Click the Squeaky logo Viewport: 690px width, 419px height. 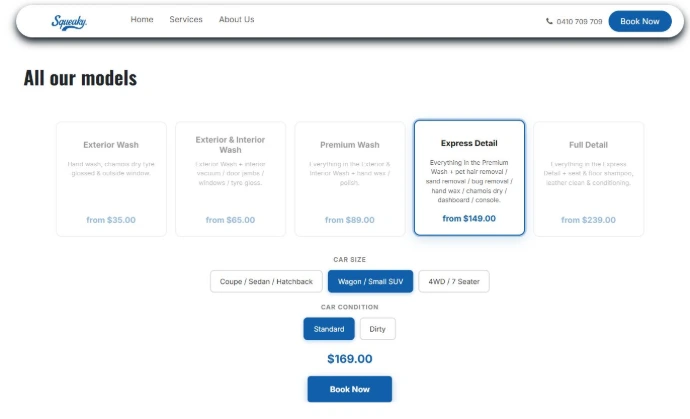pos(69,22)
